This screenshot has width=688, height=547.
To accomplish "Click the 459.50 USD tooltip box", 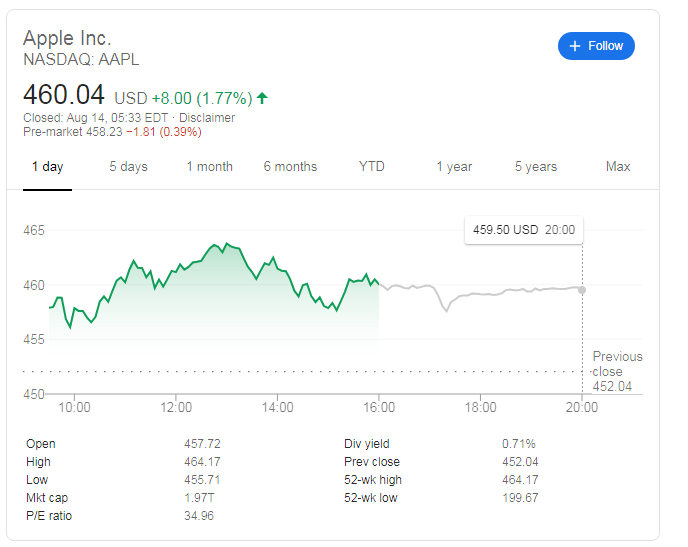I will 524,230.
